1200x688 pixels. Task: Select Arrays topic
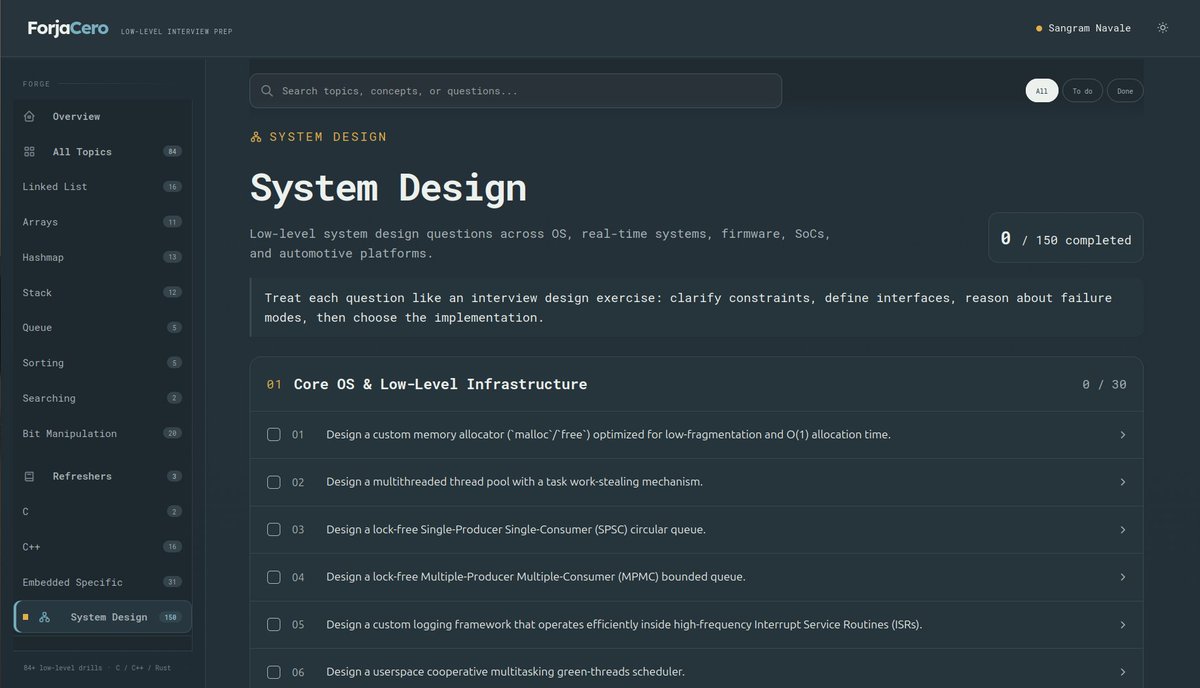pos(102,222)
